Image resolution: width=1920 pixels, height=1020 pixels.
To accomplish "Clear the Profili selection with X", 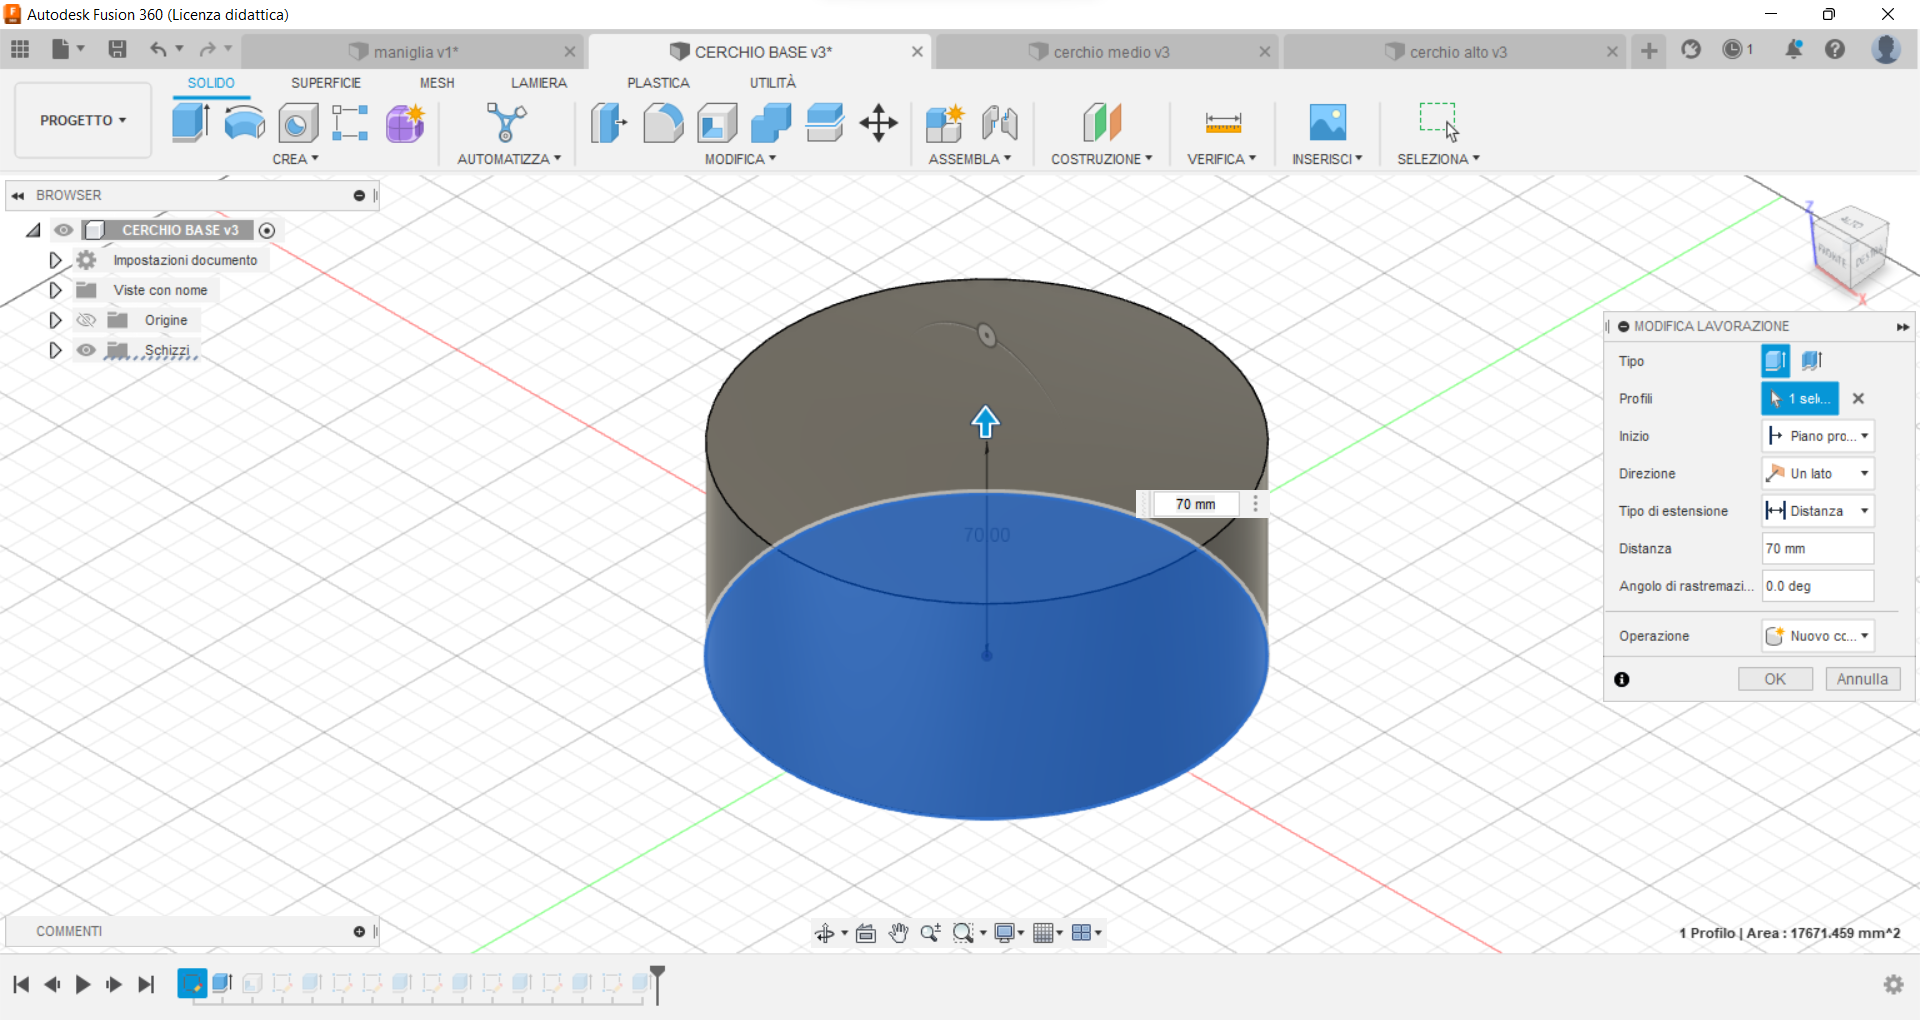I will (x=1858, y=398).
